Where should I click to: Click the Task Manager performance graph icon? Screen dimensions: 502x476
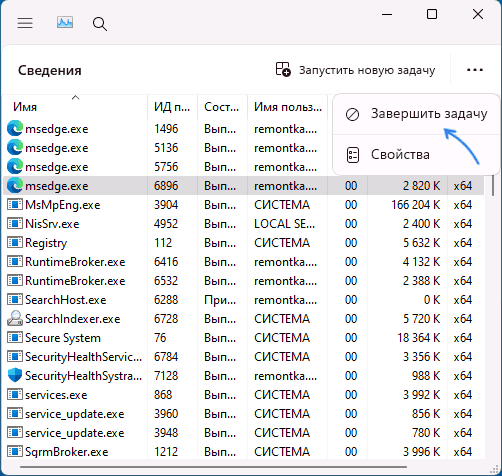[x=65, y=23]
